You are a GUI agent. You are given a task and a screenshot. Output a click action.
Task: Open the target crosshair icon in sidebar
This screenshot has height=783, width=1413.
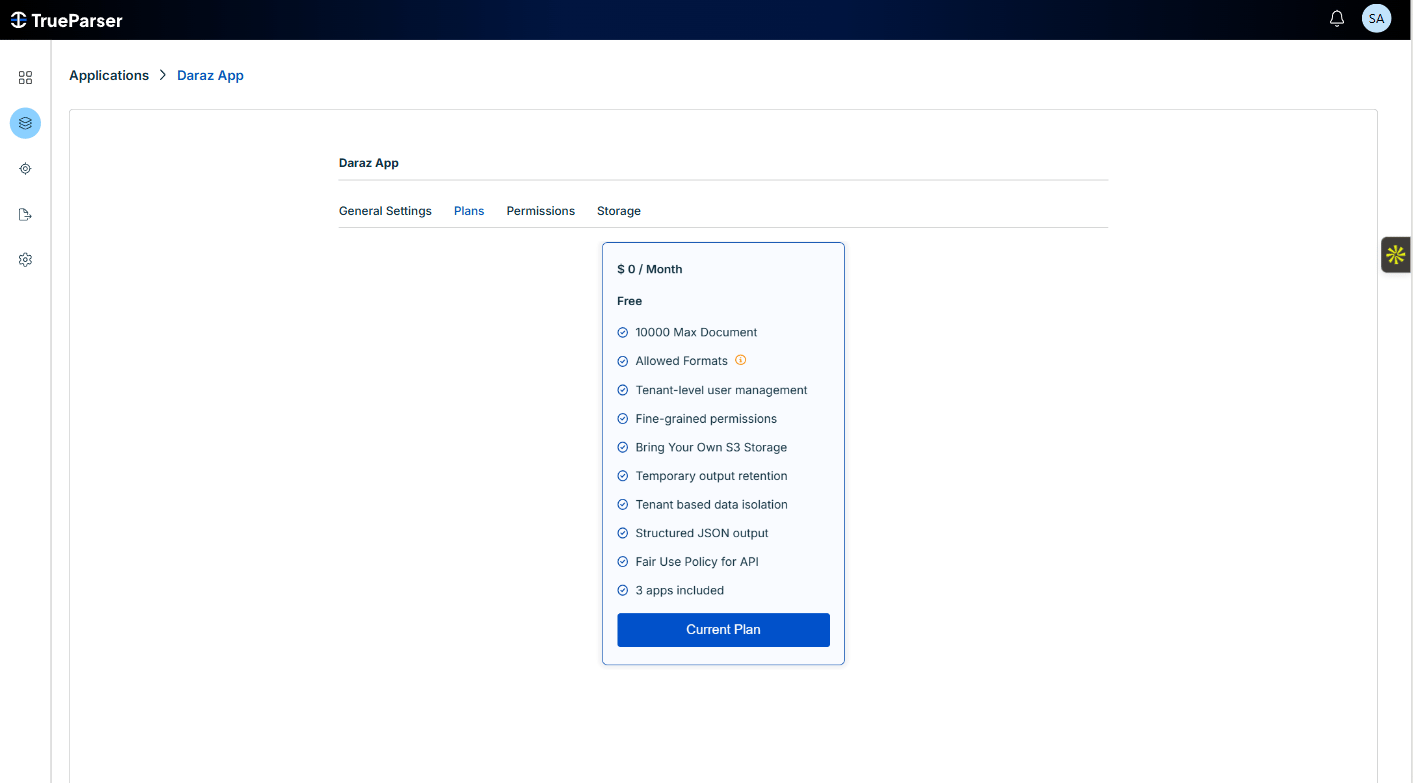(x=25, y=169)
